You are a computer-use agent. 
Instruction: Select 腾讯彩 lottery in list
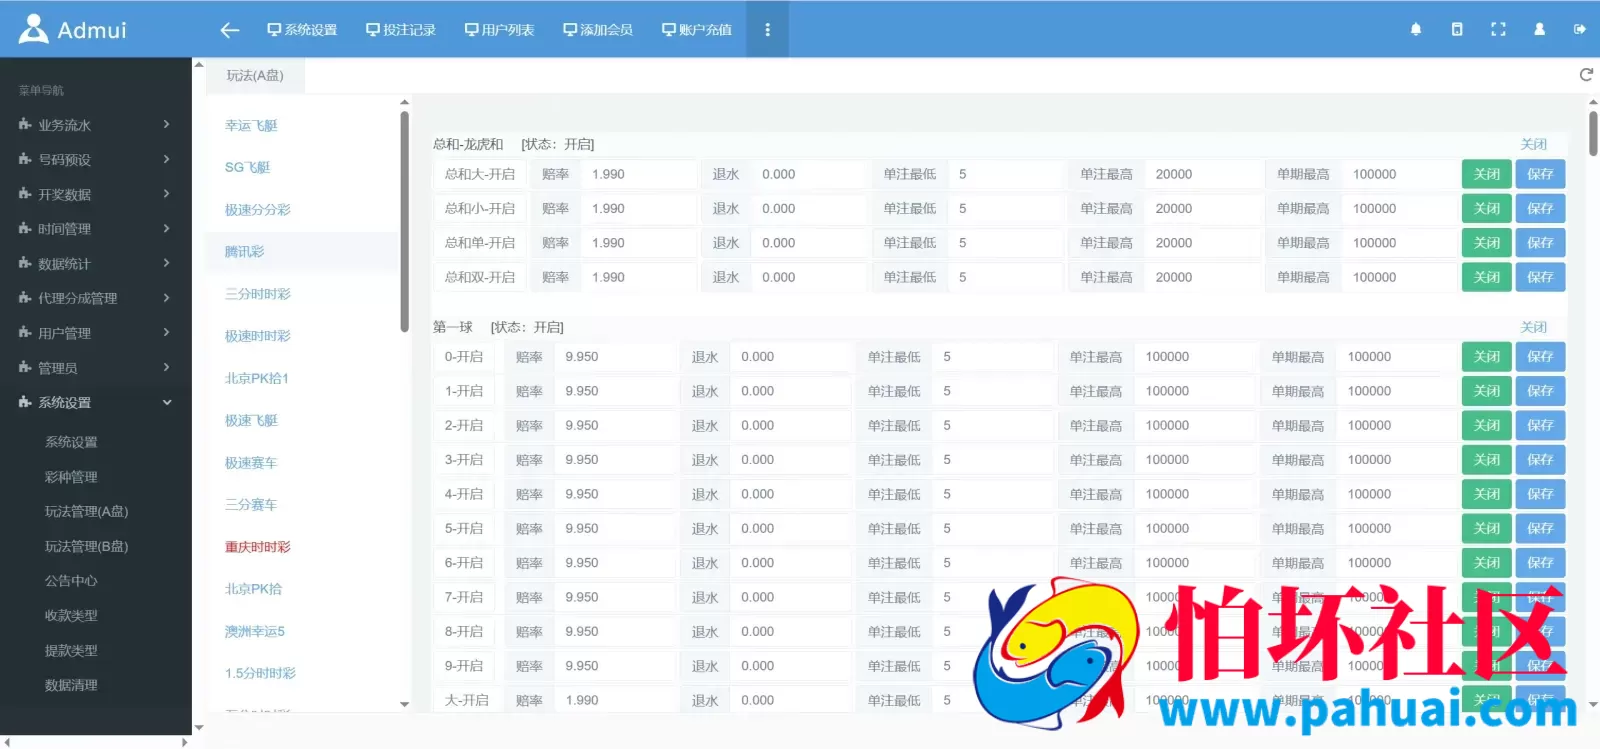click(x=245, y=252)
